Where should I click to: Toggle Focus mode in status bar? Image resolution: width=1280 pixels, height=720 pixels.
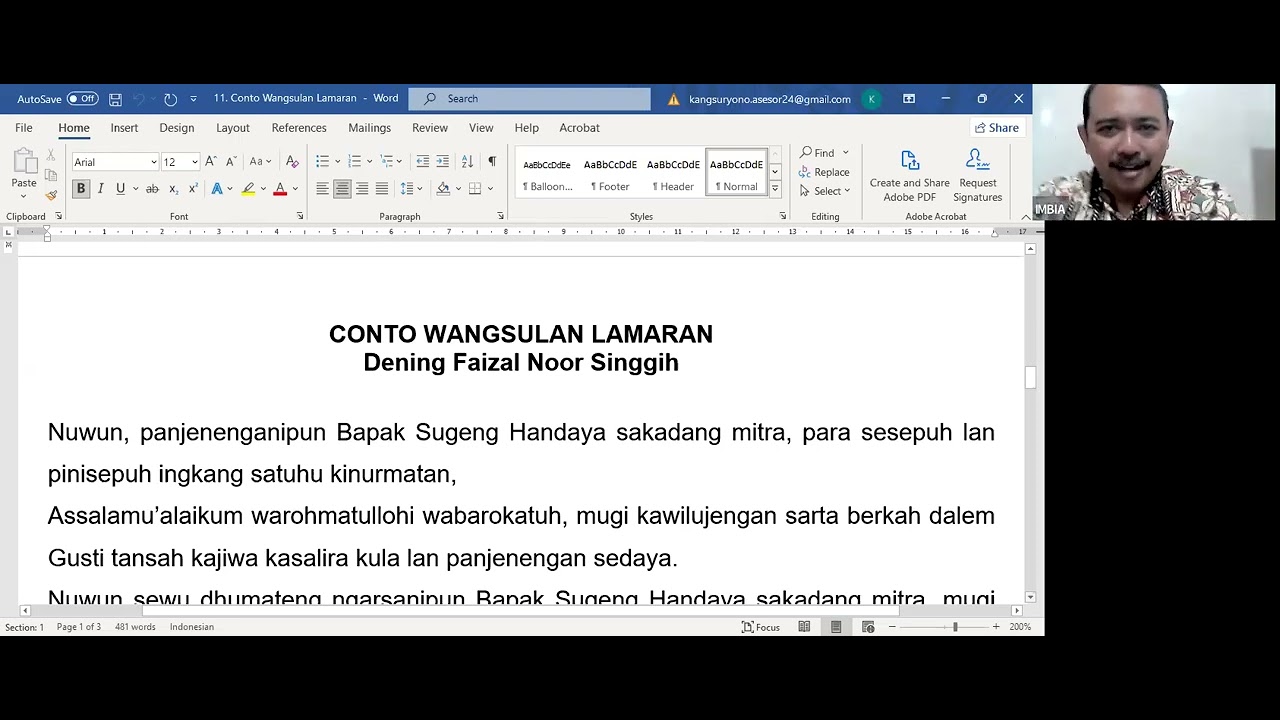point(760,627)
